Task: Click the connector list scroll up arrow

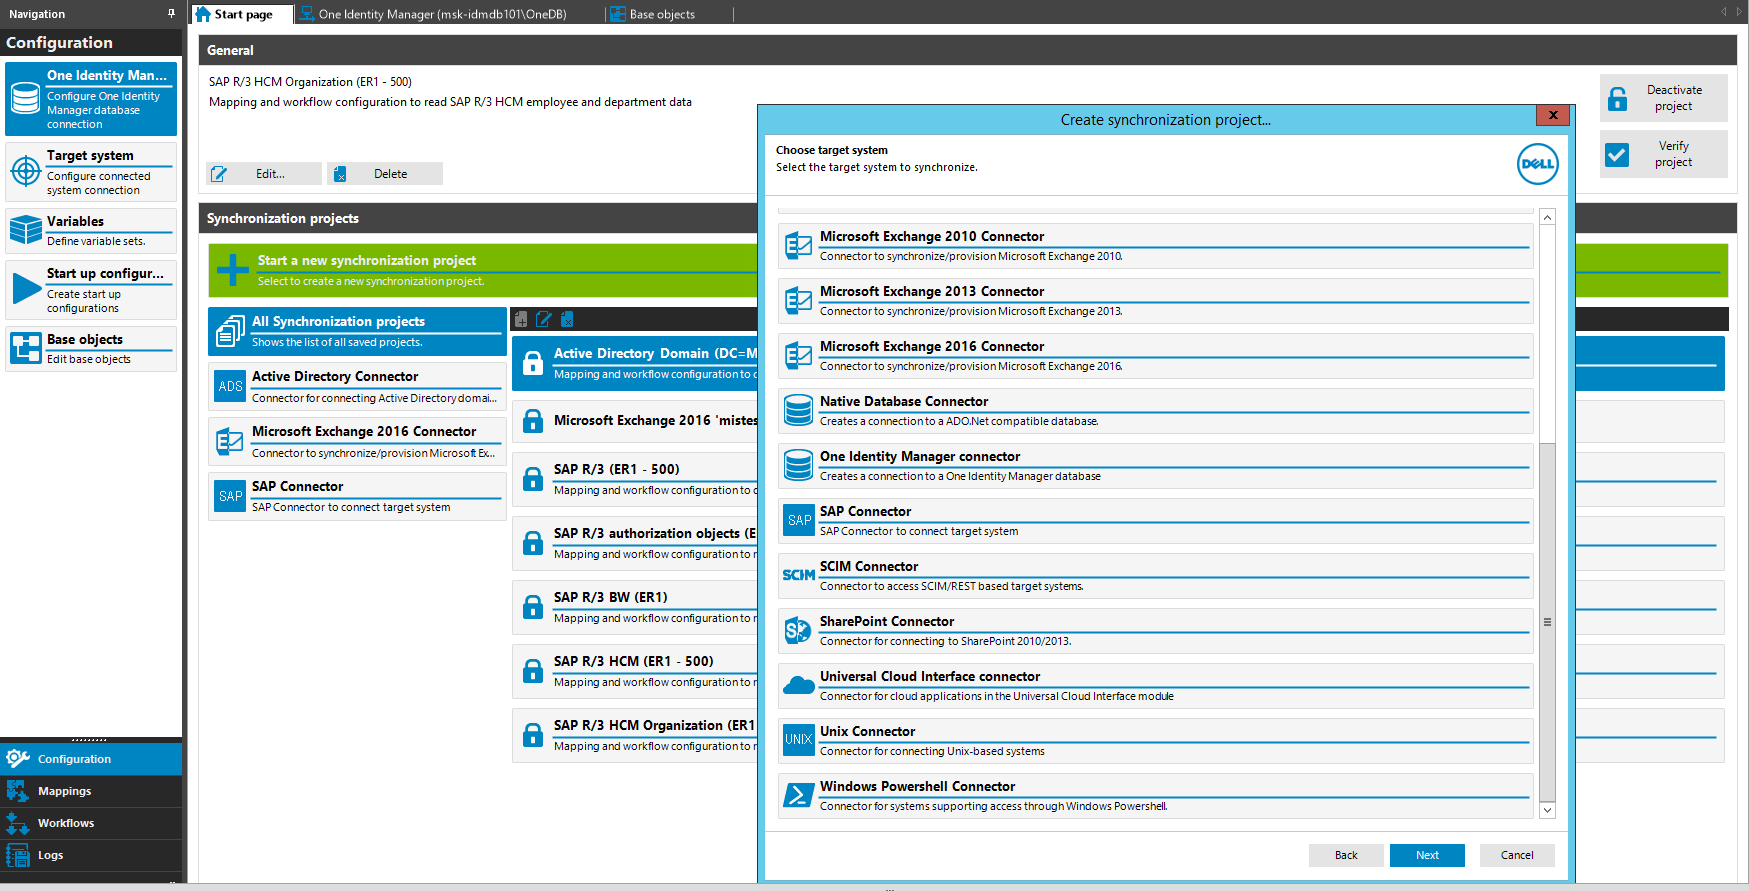Action: coord(1547,217)
